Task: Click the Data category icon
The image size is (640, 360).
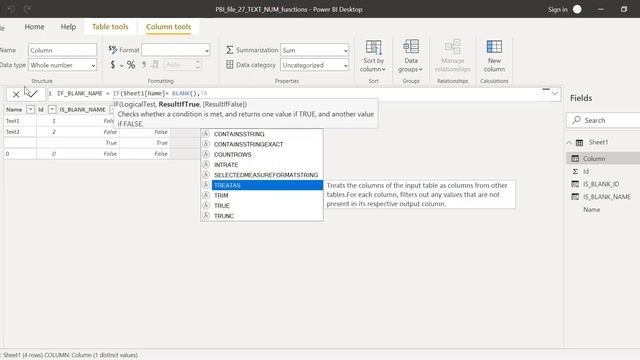Action: pyautogui.click(x=230, y=64)
